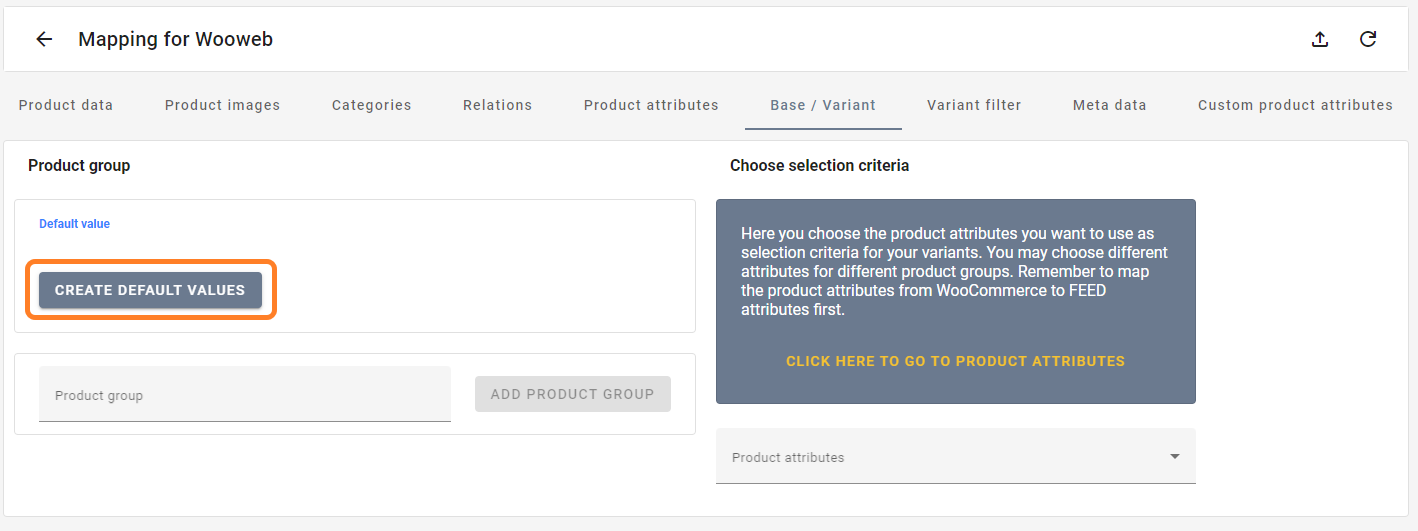1418x531 pixels.
Task: Follow the Click Here To Go To Product Attributes link
Action: [x=955, y=361]
